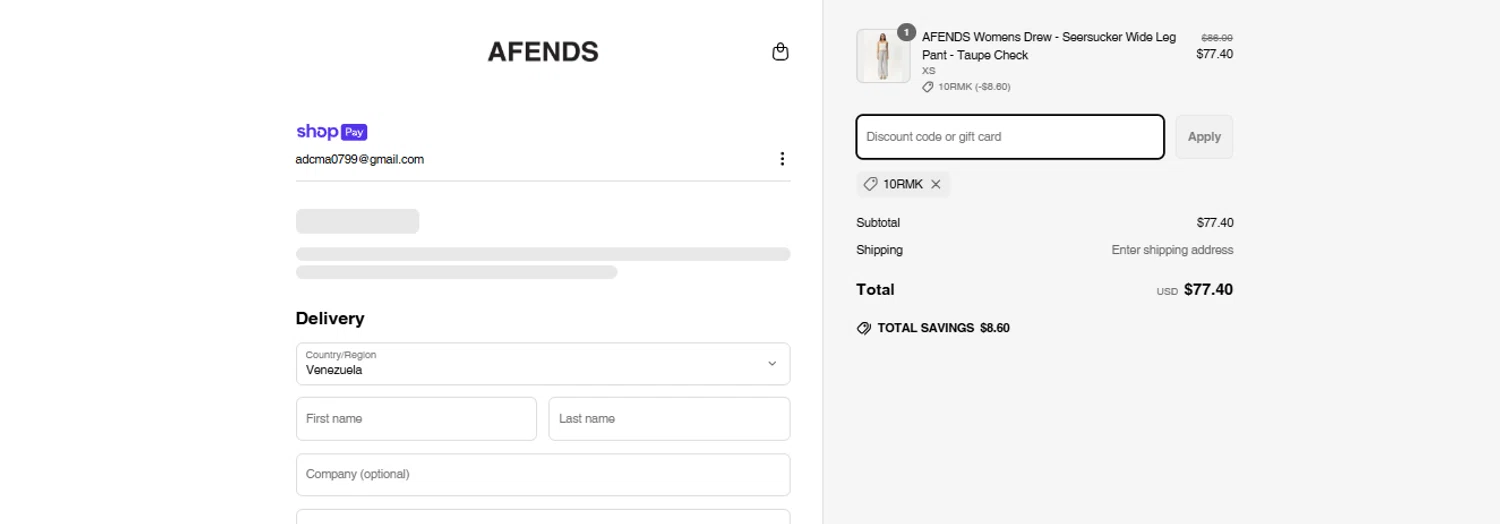Click the product title AFENDS Womens Drew
The width and height of the screenshot is (1500, 524).
point(1049,46)
